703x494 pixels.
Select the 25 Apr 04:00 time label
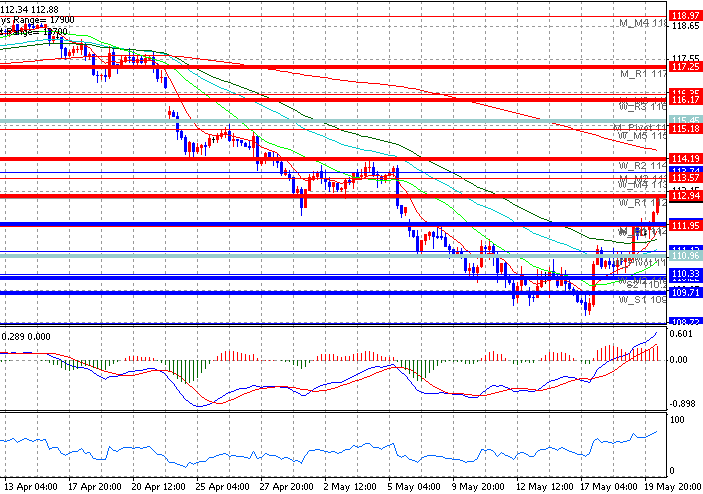pos(222,486)
